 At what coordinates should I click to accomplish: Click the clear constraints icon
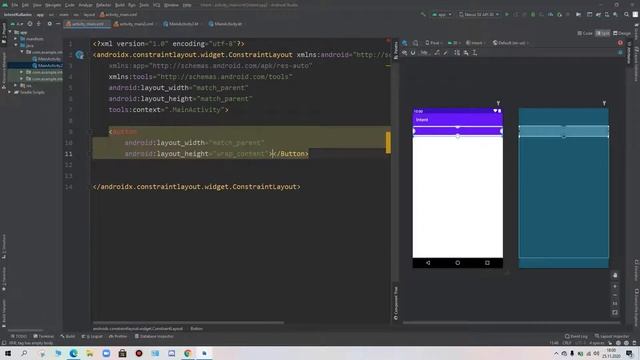tap(437, 53)
